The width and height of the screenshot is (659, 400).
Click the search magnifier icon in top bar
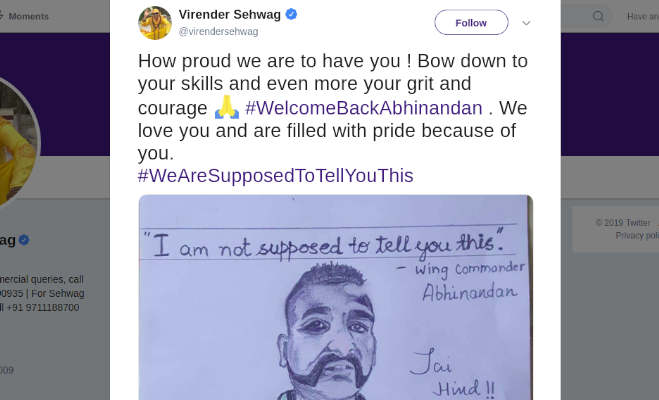[598, 16]
